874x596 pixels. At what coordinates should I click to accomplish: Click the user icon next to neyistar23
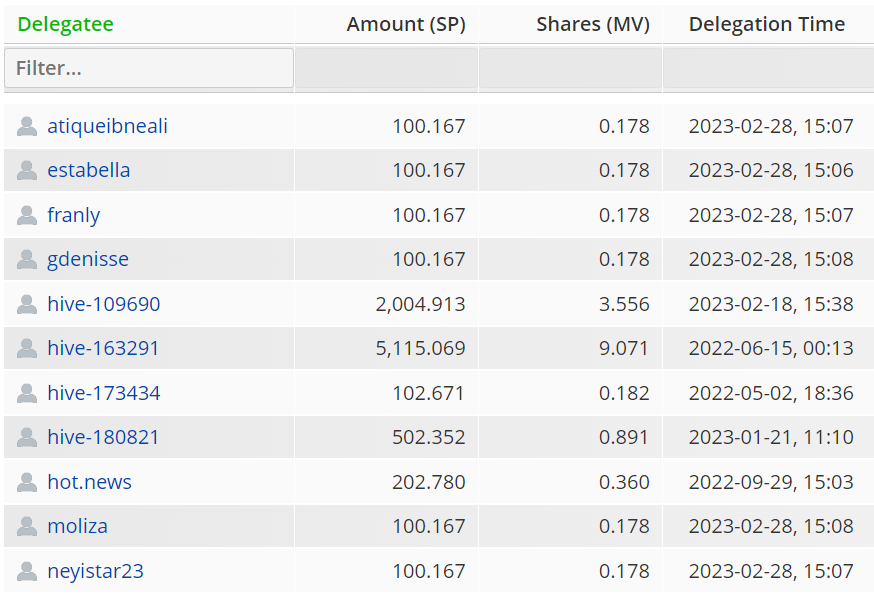click(27, 571)
